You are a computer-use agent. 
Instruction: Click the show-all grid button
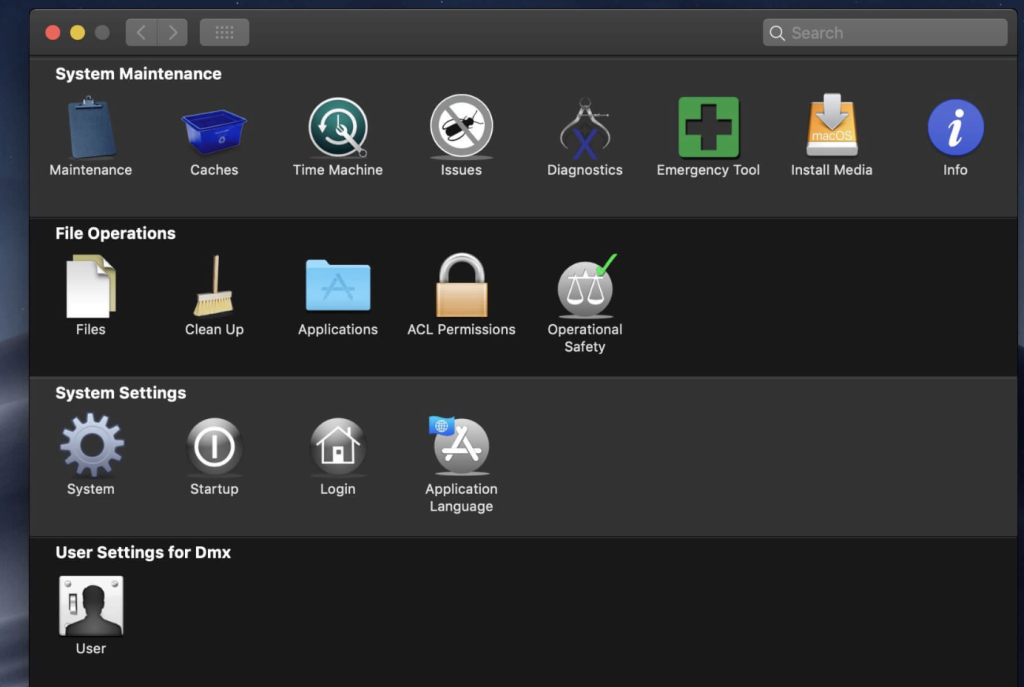pyautogui.click(x=224, y=32)
